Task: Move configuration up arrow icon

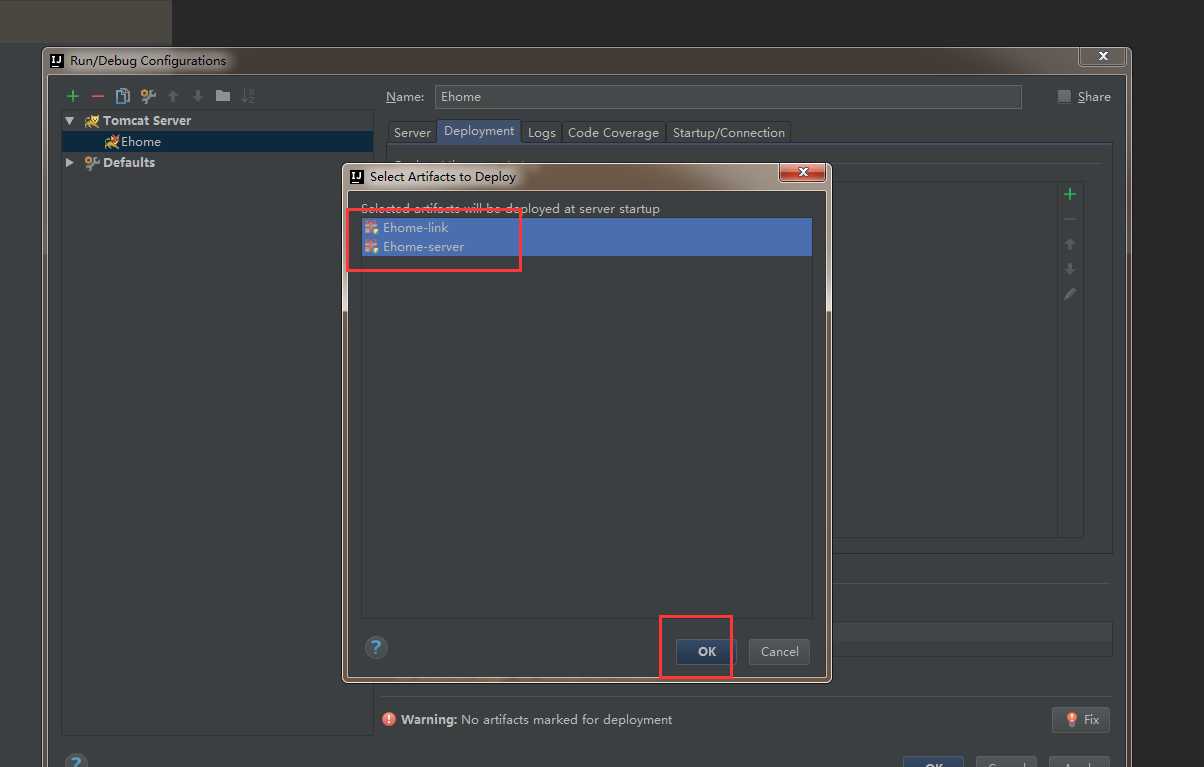Action: click(173, 96)
